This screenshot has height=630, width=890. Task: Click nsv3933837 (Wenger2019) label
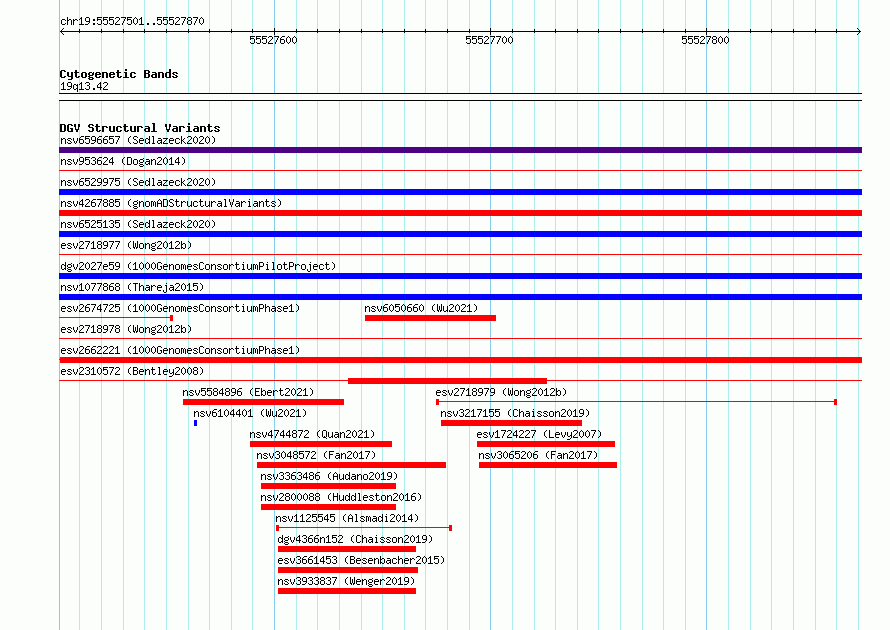click(346, 581)
